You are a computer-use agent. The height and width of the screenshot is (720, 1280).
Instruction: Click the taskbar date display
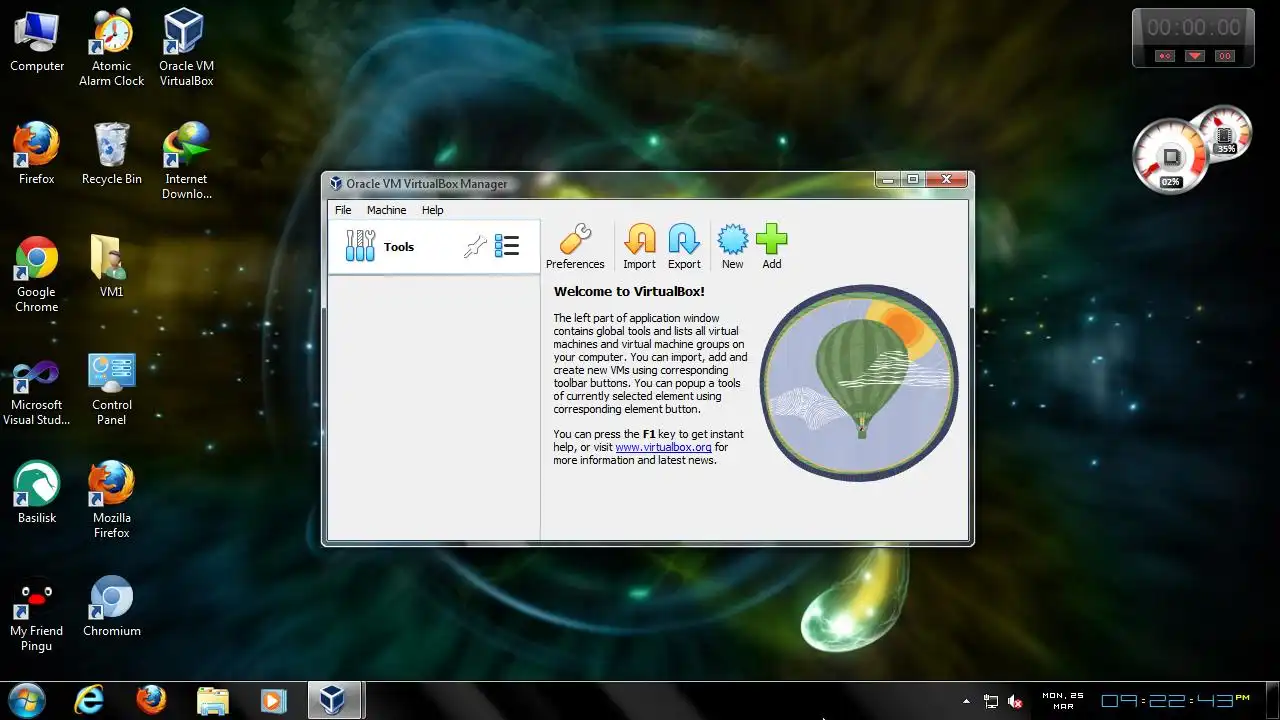[1062, 700]
